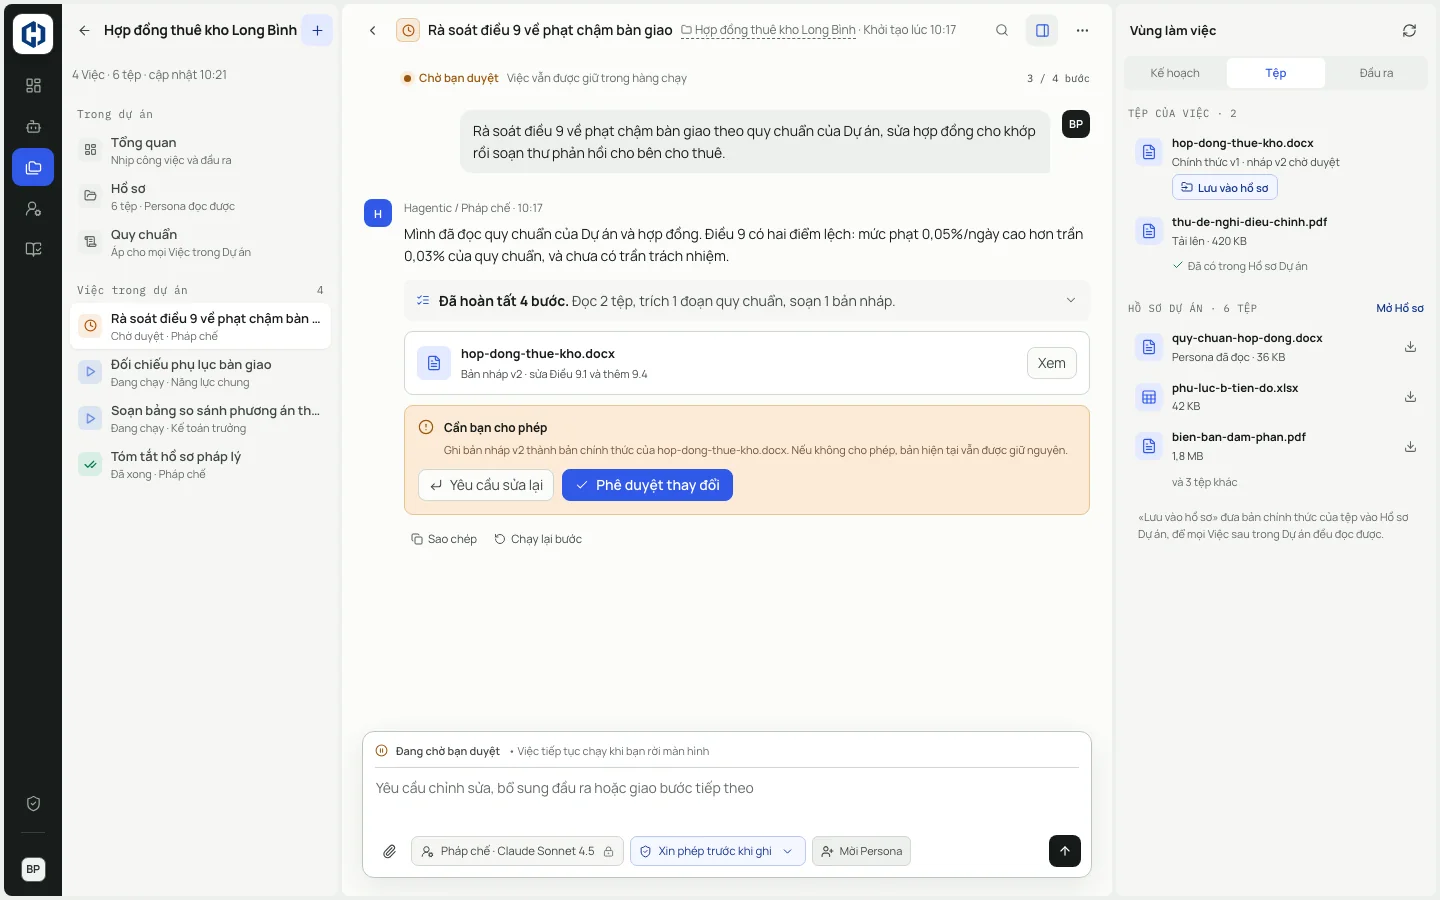This screenshot has height=900, width=1440.
Task: View the hop-dong-thue-kho.docx draft with Xem
Action: tap(1052, 363)
